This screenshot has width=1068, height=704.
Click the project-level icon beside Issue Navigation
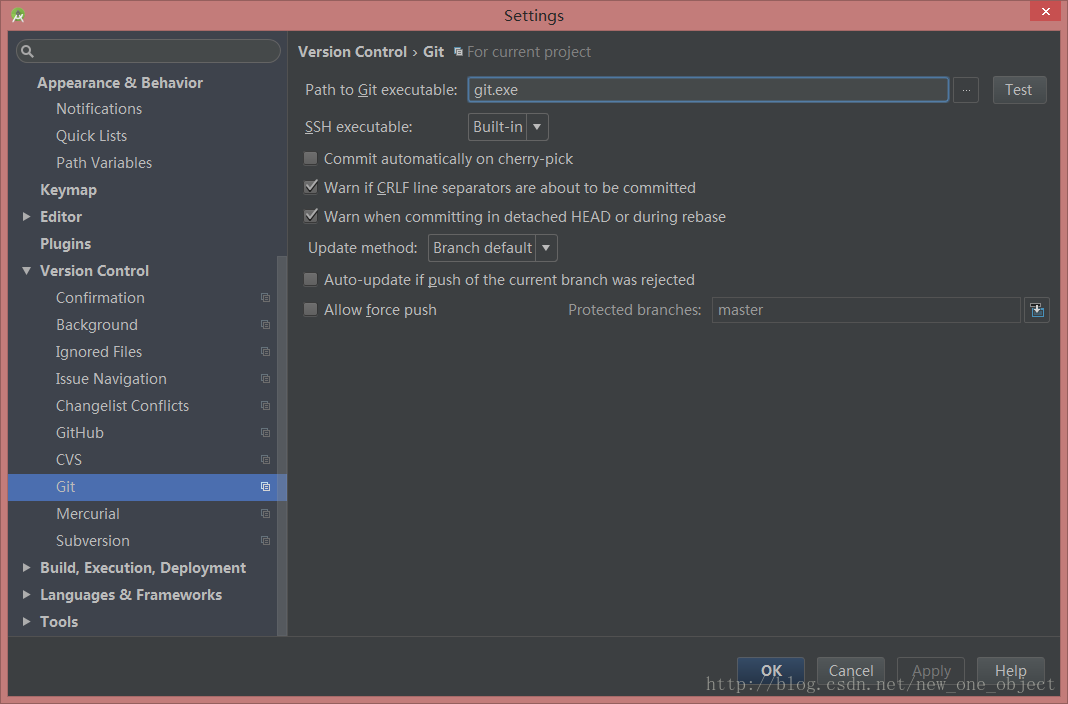click(x=266, y=379)
